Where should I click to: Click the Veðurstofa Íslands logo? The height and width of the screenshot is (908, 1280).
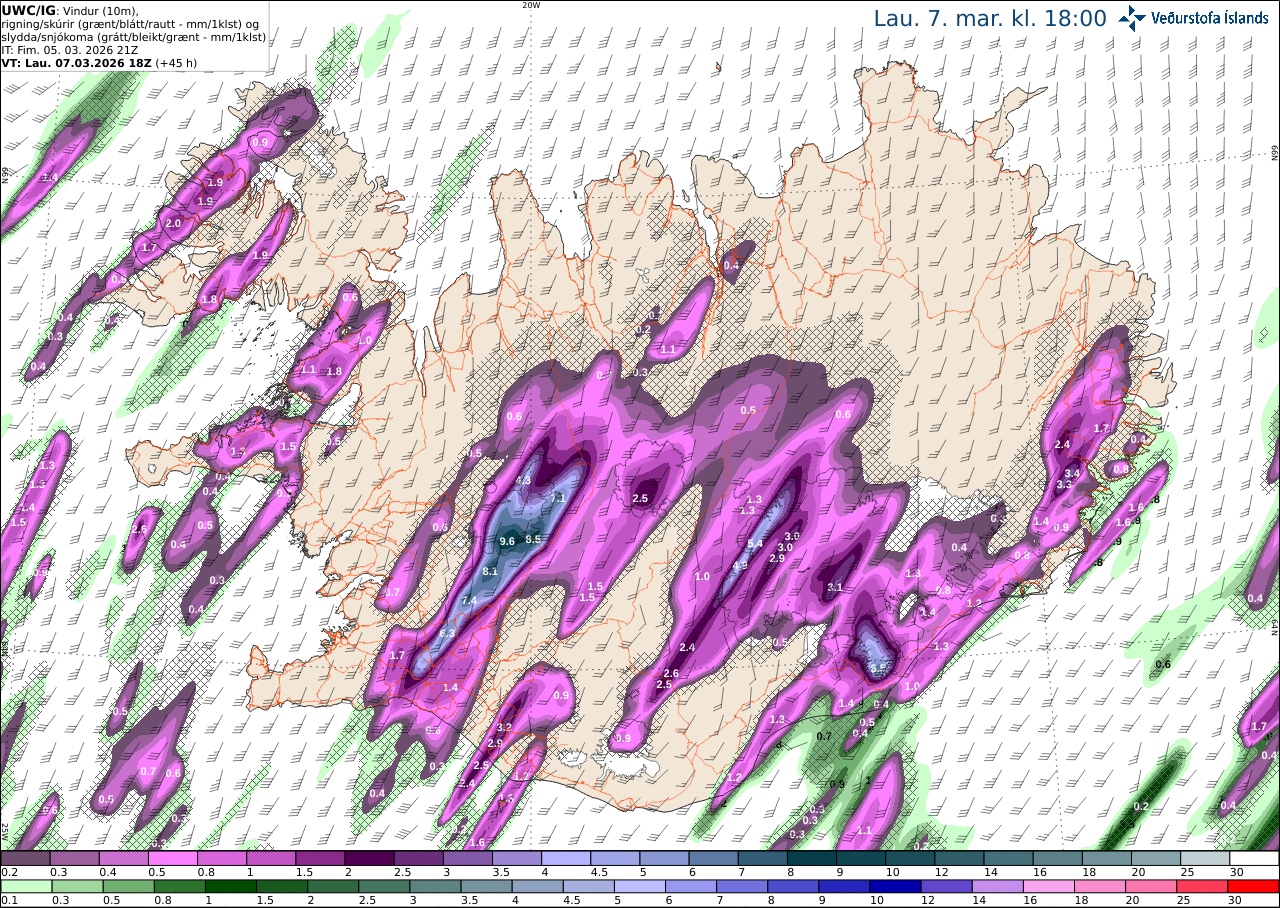pos(1194,18)
